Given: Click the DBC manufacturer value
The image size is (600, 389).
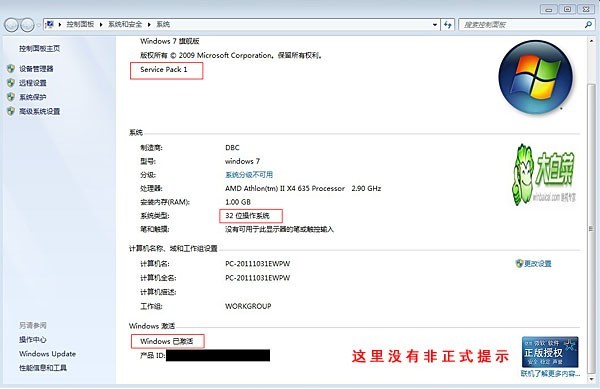Looking at the screenshot, I should tap(232, 148).
